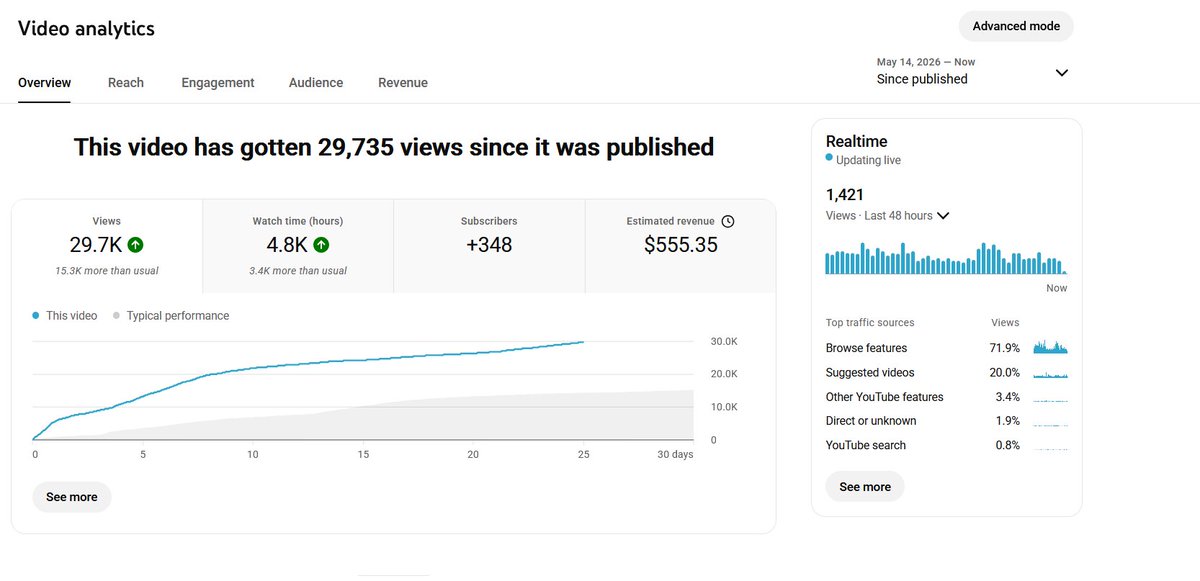
Task: Click the $555.35 revenue value
Action: (680, 244)
